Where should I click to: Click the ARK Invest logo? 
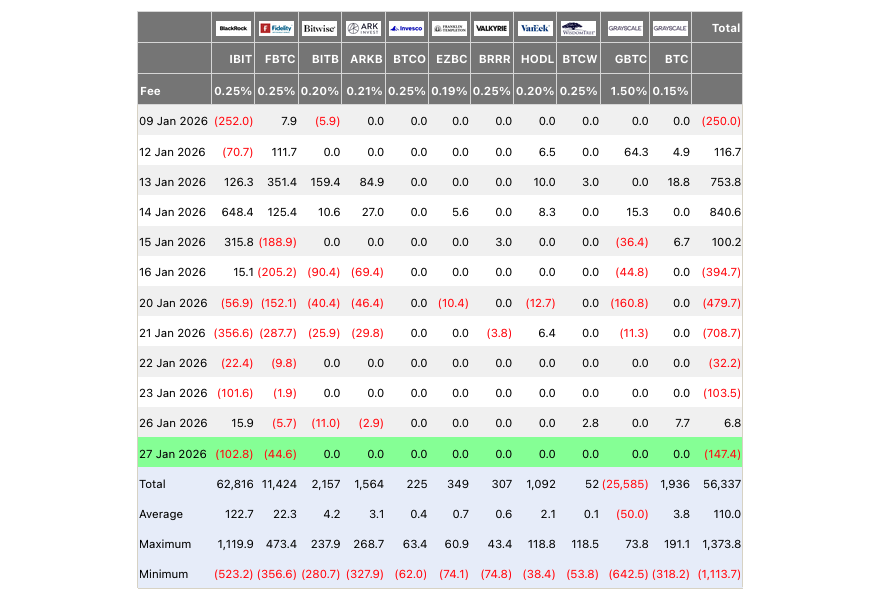(x=363, y=28)
